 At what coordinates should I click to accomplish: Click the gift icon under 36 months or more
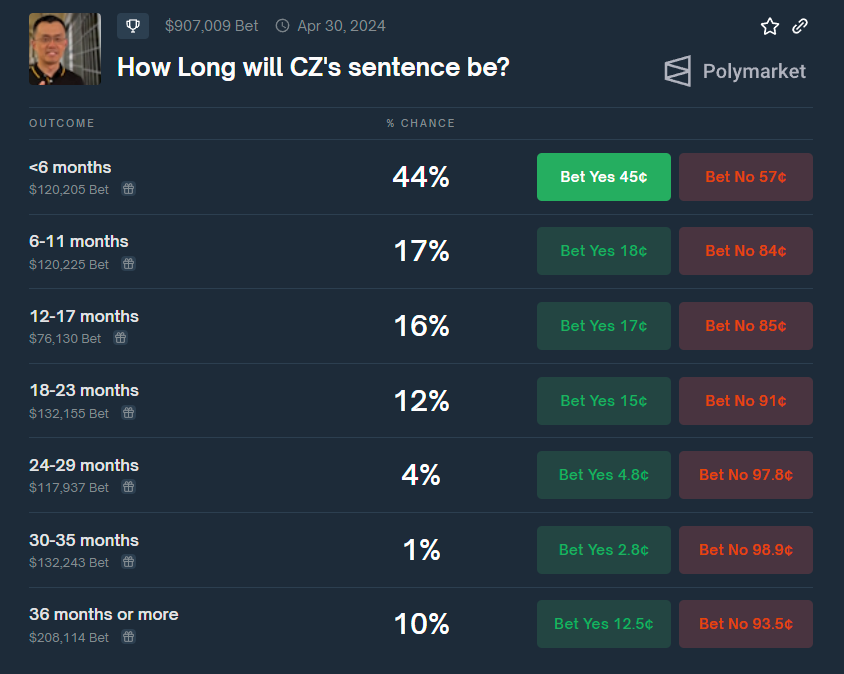[128, 636]
